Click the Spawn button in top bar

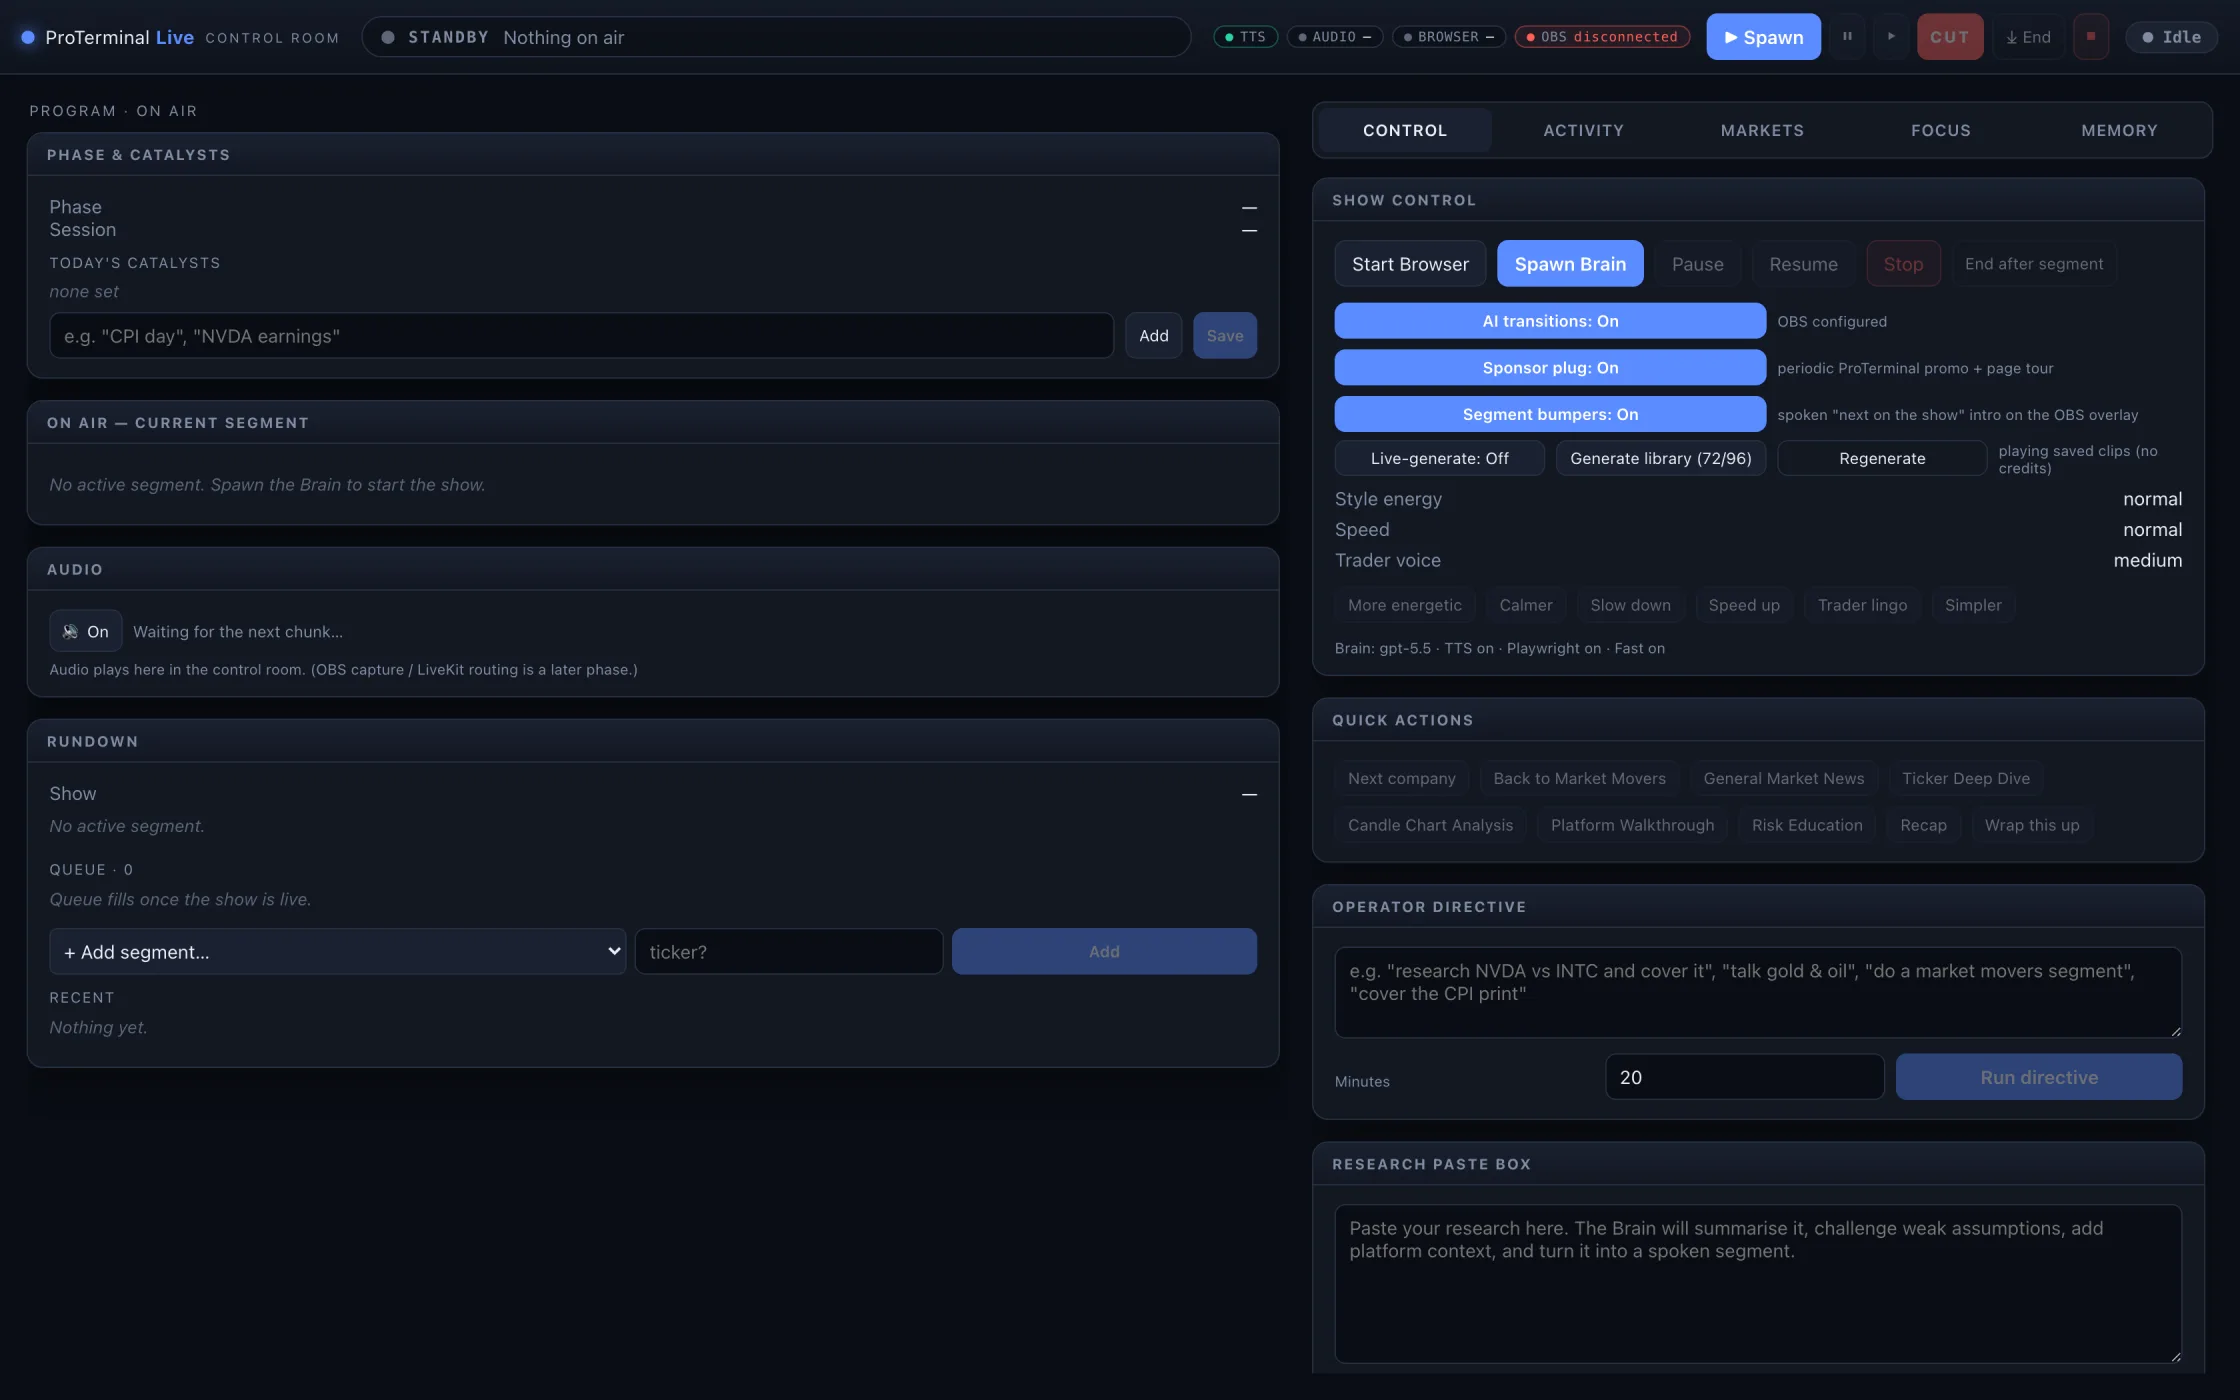pos(1763,37)
